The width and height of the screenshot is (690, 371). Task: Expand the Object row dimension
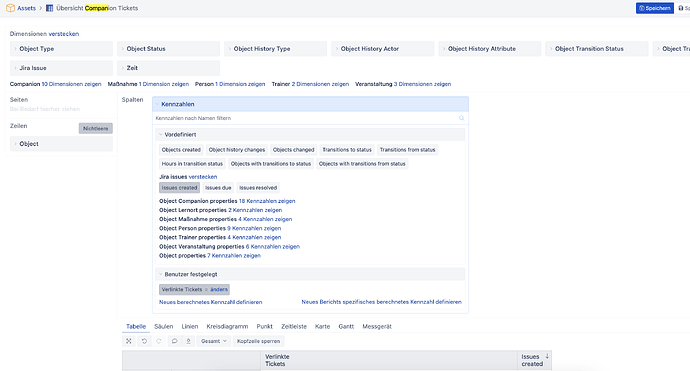coord(61,144)
